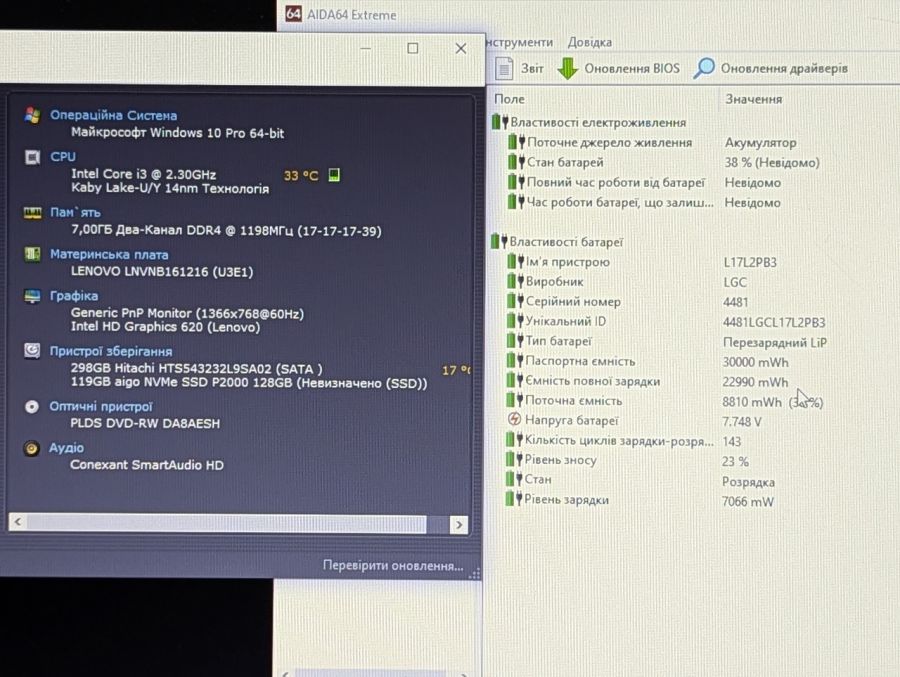The height and width of the screenshot is (677, 900).
Task: Click the voltage icon beside Напруга батареї
Action: point(514,420)
